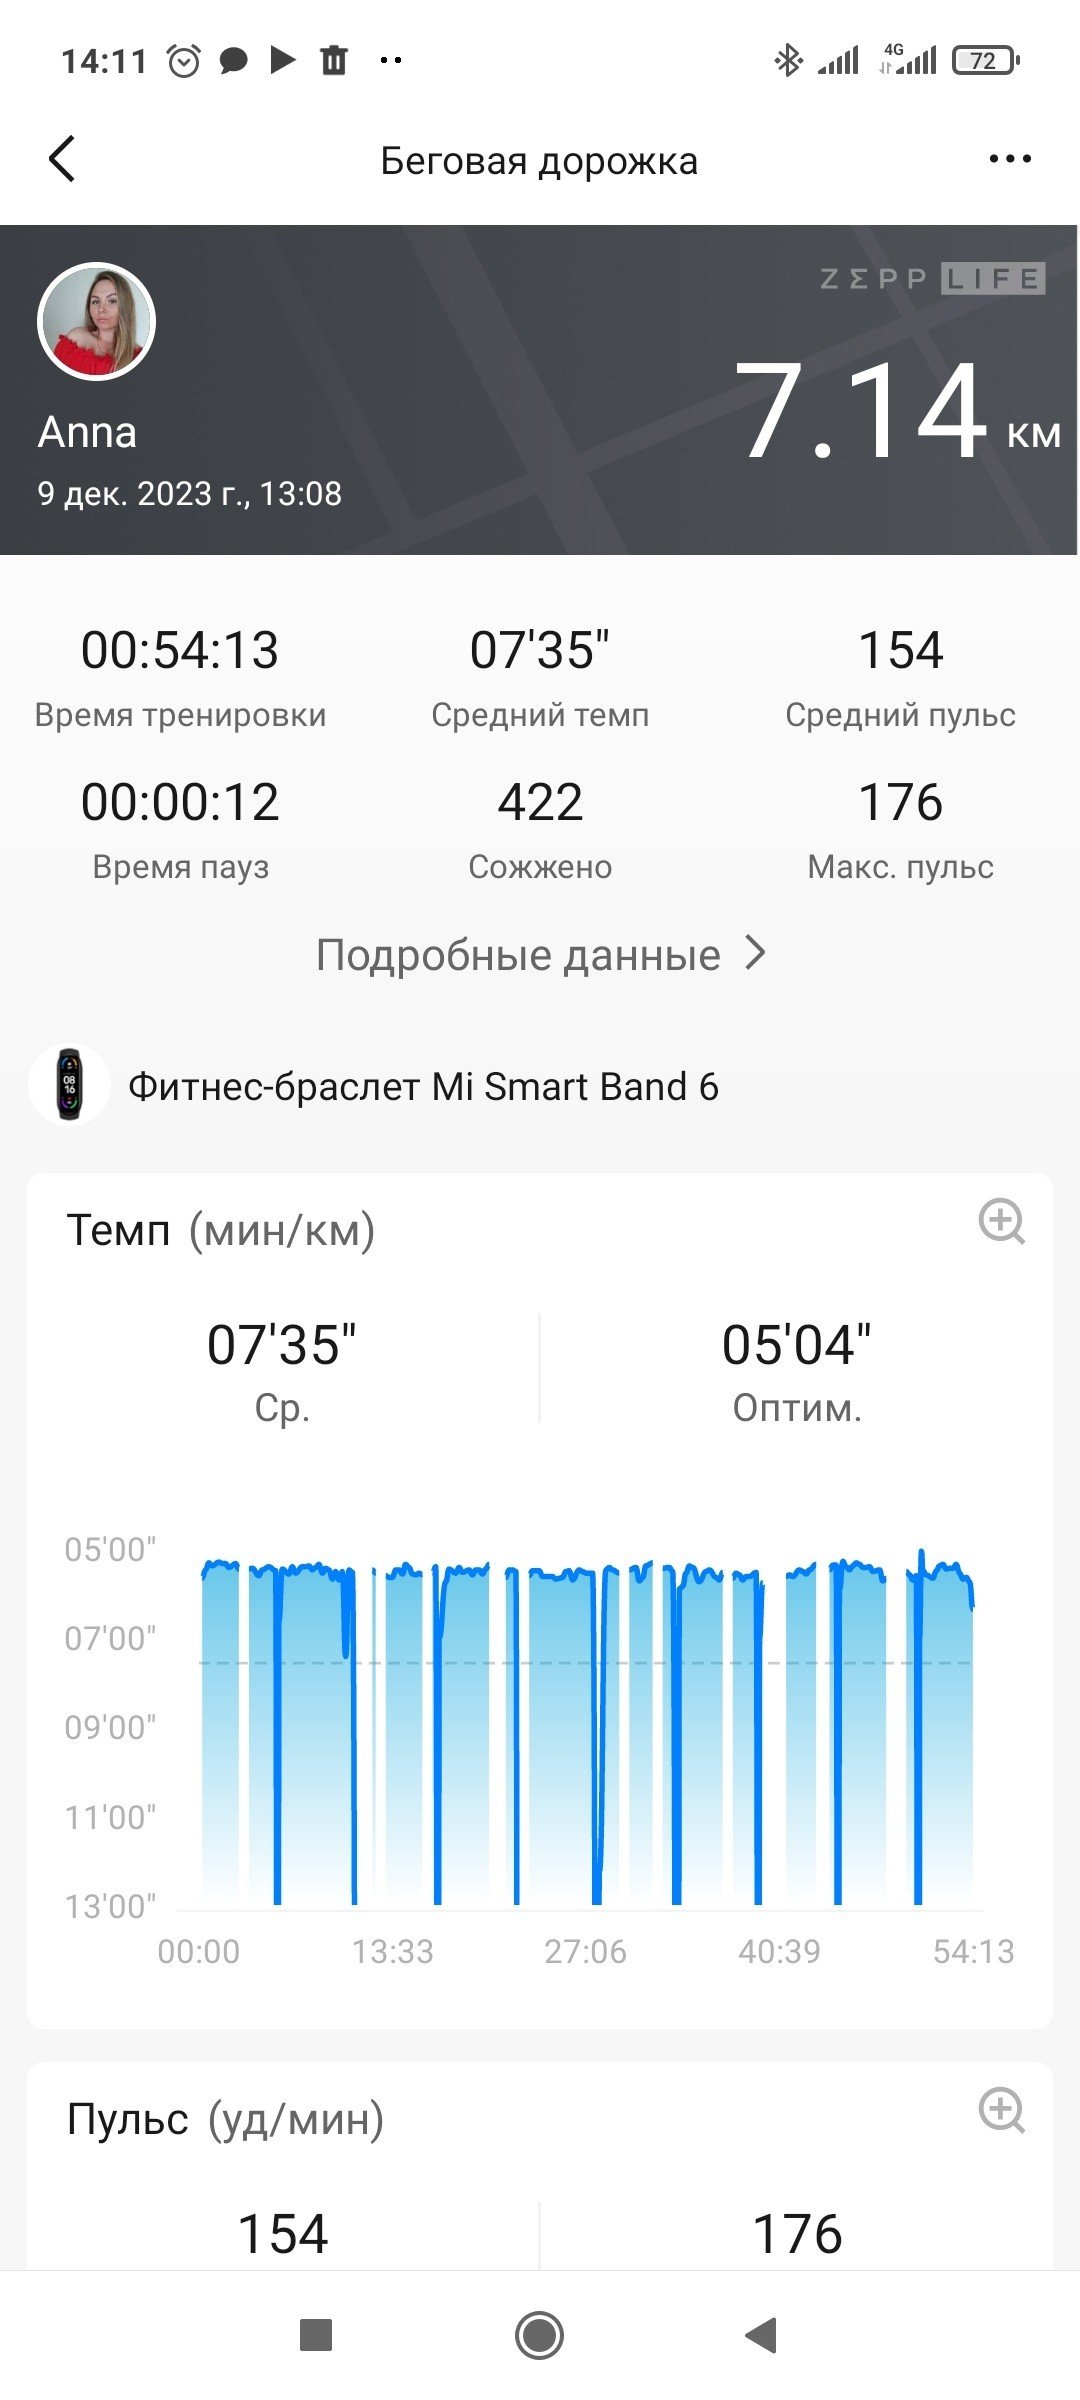Tap the Средний темп 07'35" stat

tap(540, 677)
